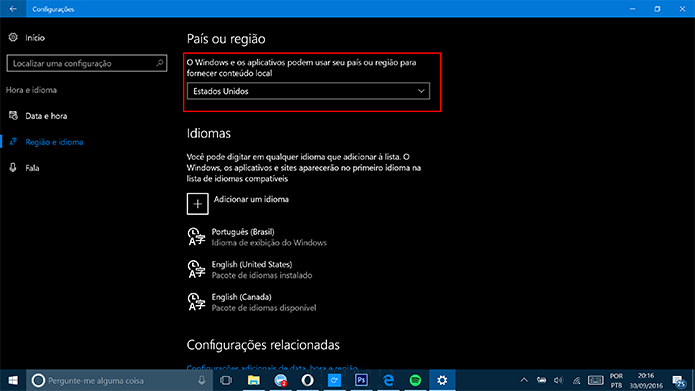
Task: Open Microsoft Edge from the taskbar
Action: pos(388,380)
